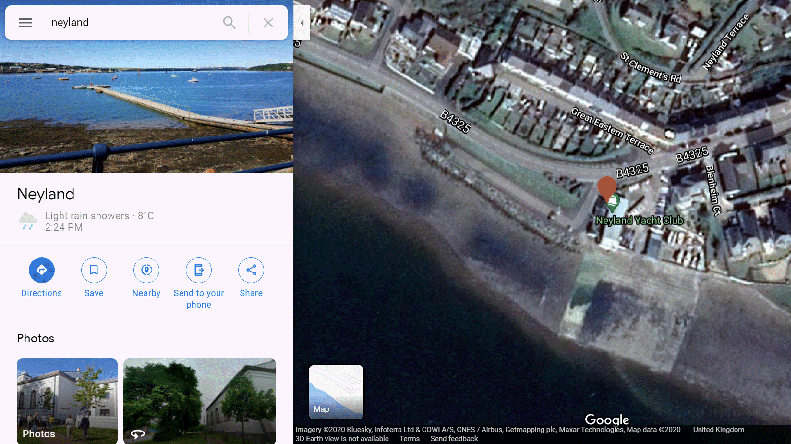
Task: Collapse the side panel arrow
Action: 302,22
